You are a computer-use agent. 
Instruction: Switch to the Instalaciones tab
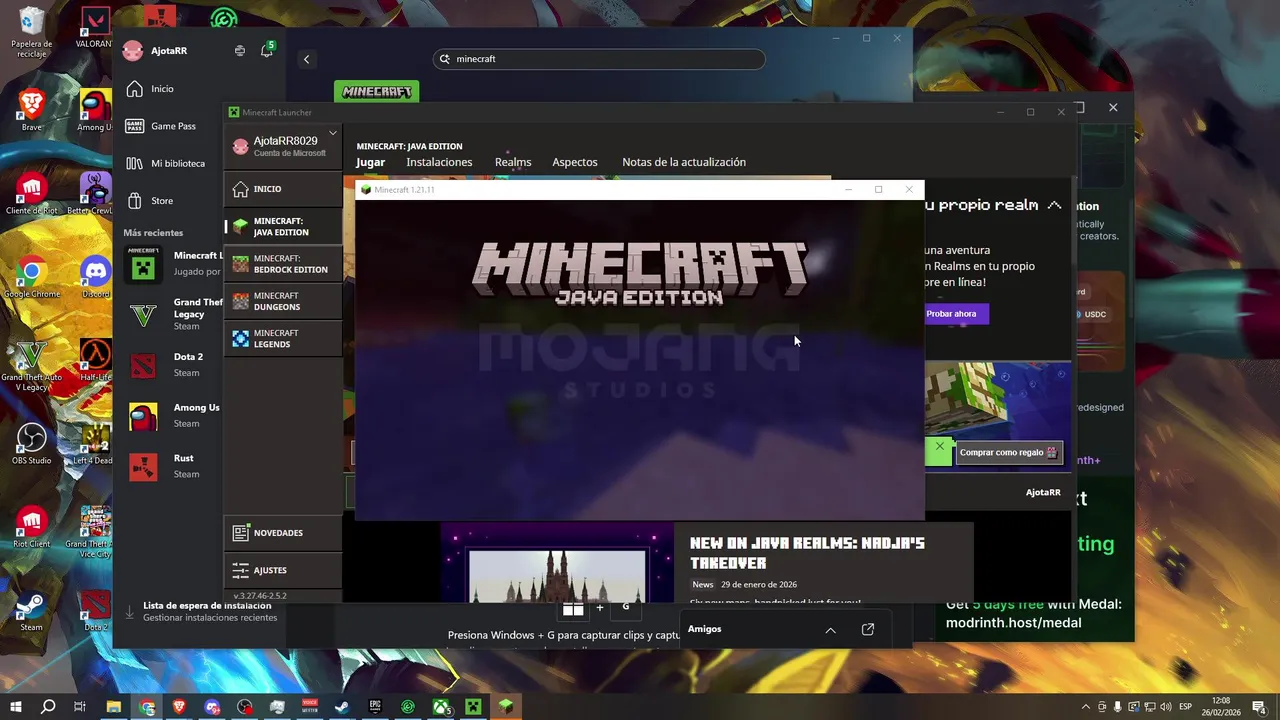click(439, 162)
